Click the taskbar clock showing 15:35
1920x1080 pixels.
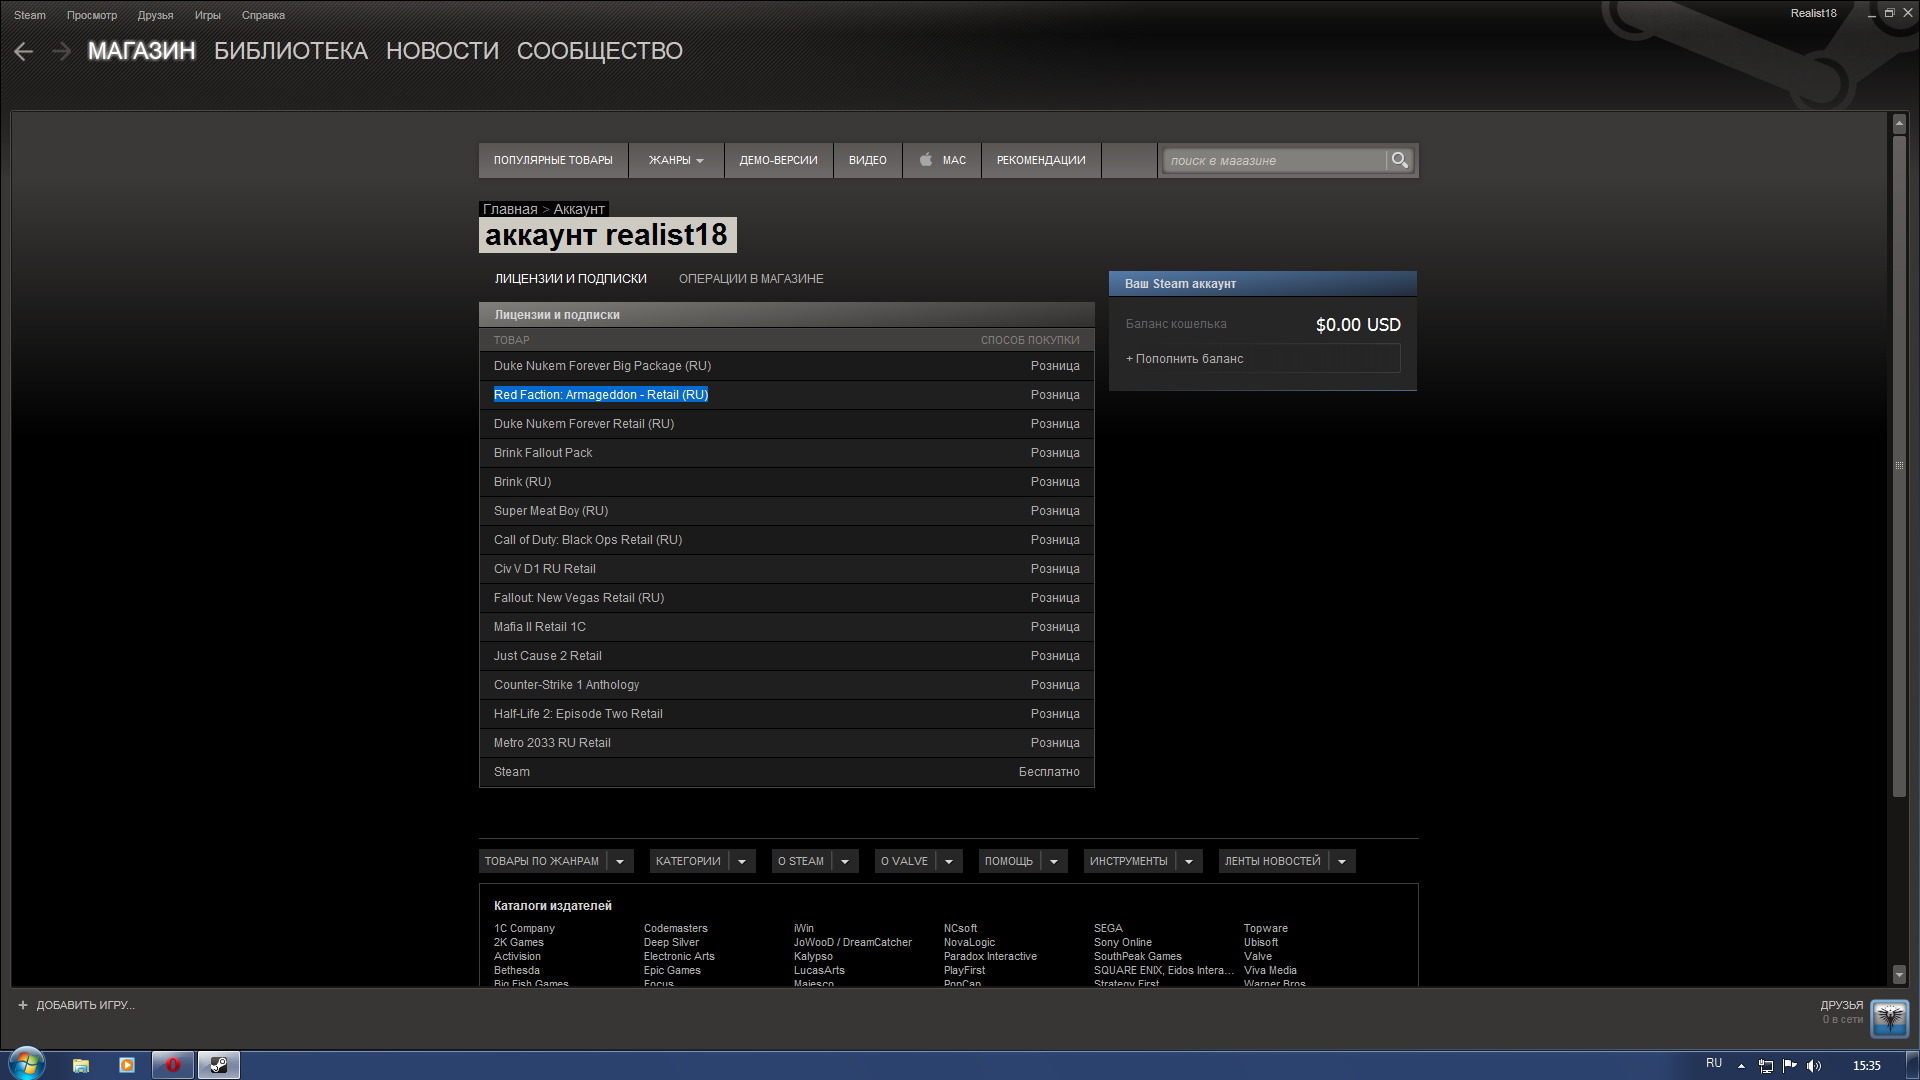click(1866, 1066)
